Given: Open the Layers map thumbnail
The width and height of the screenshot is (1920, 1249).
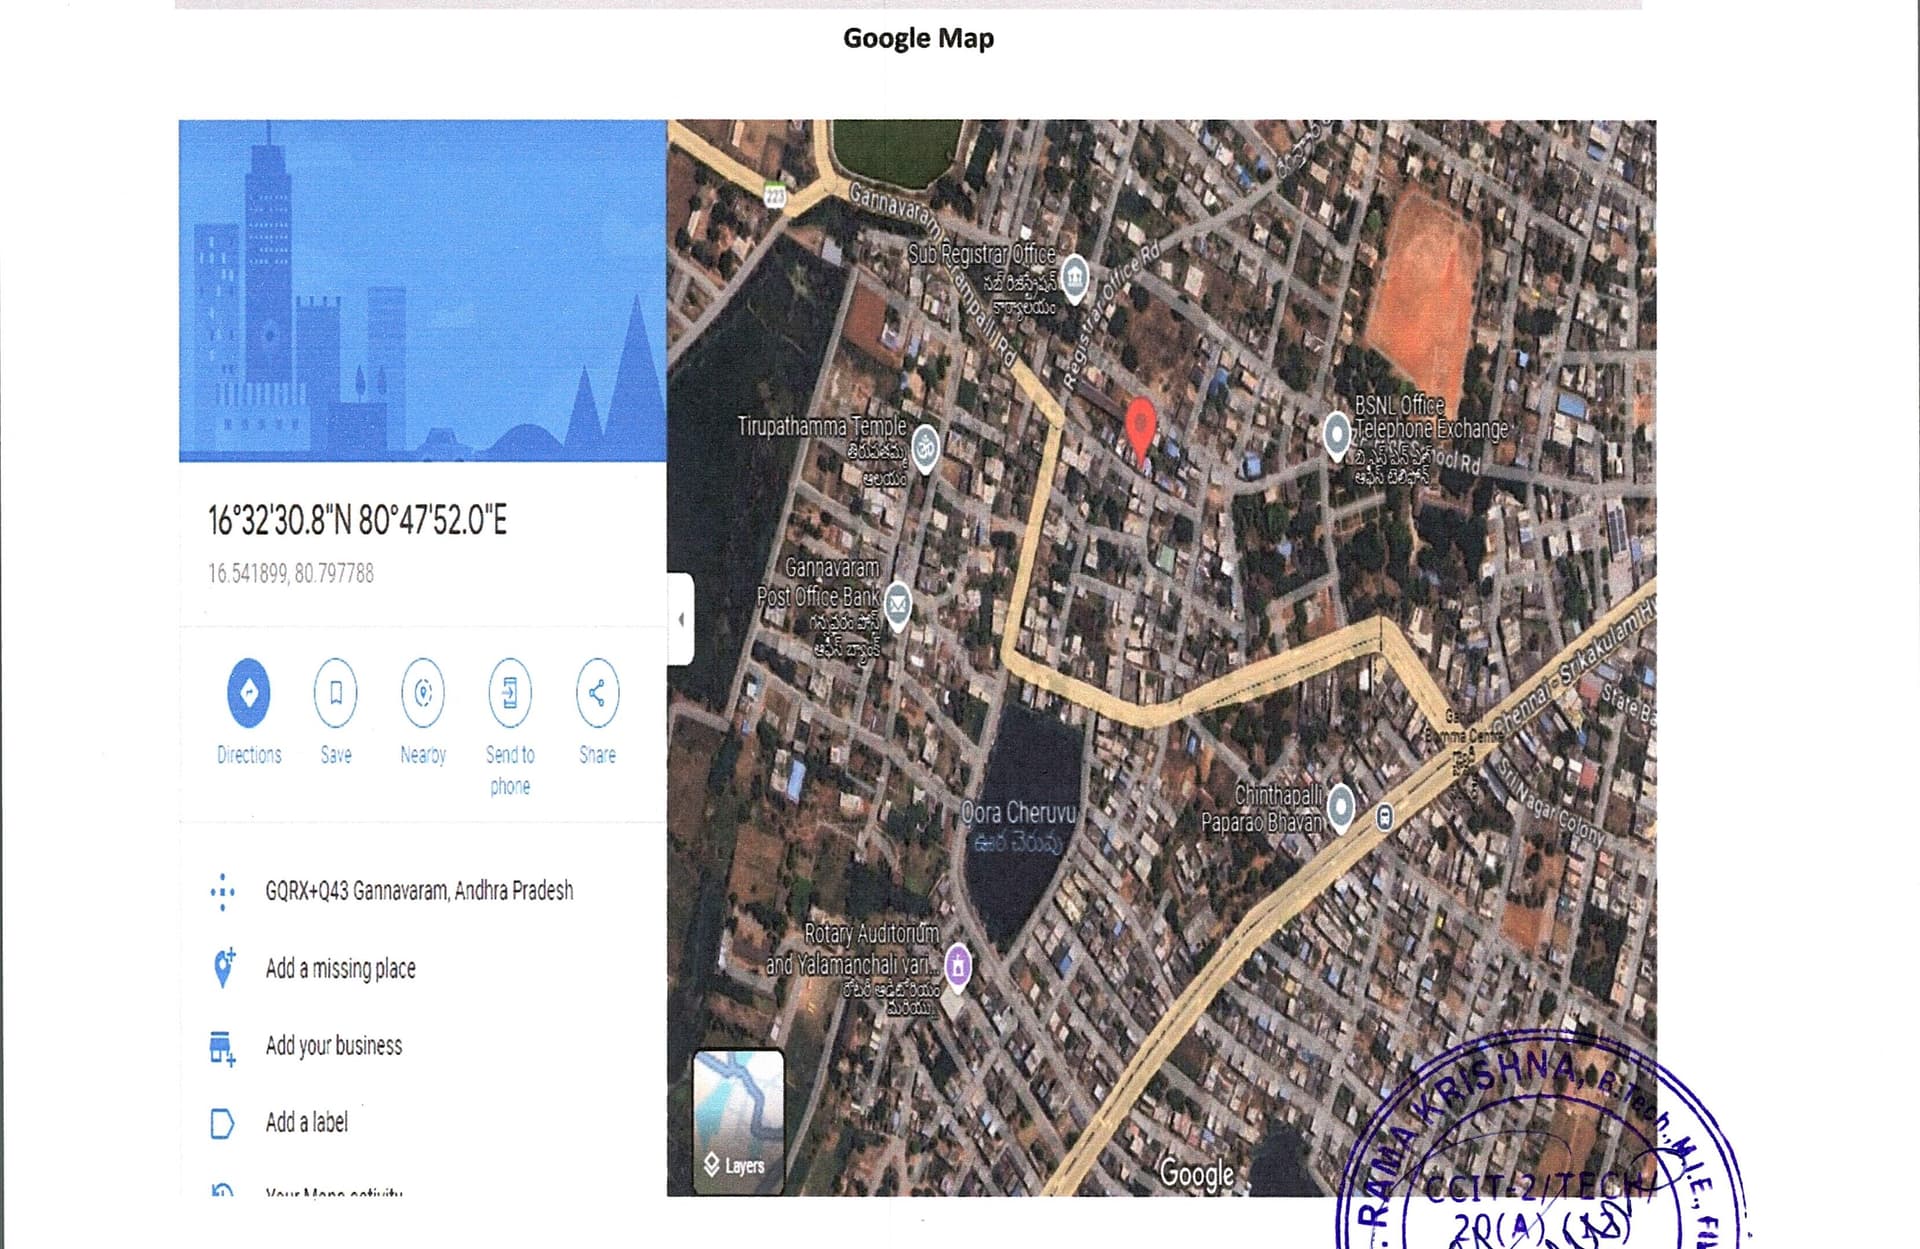Looking at the screenshot, I should click(739, 1120).
